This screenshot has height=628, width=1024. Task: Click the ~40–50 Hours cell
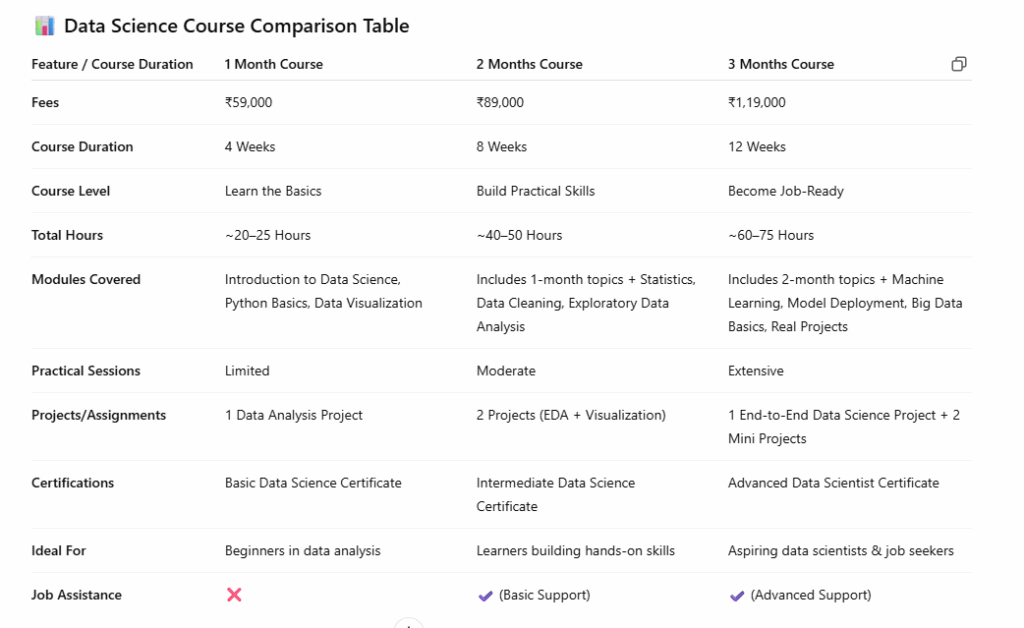pyautogui.click(x=519, y=235)
